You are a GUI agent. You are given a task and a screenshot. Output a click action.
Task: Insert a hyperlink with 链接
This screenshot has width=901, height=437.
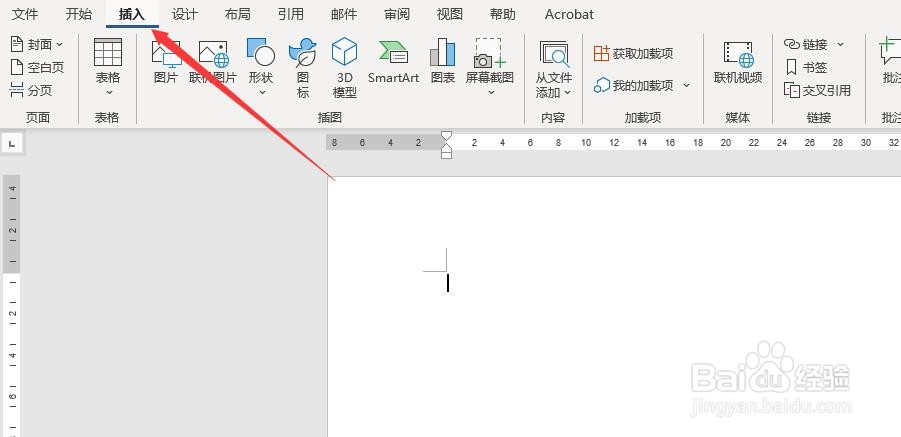[x=806, y=44]
